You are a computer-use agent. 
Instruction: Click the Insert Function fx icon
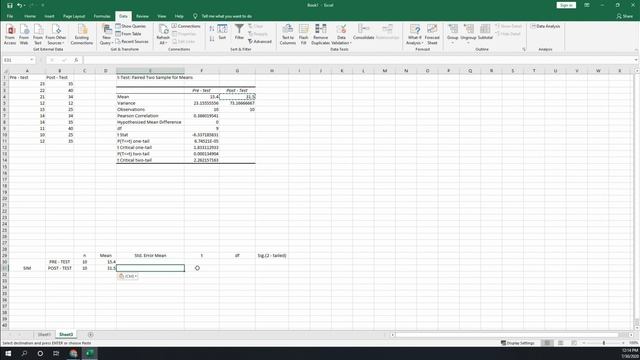(76, 60)
